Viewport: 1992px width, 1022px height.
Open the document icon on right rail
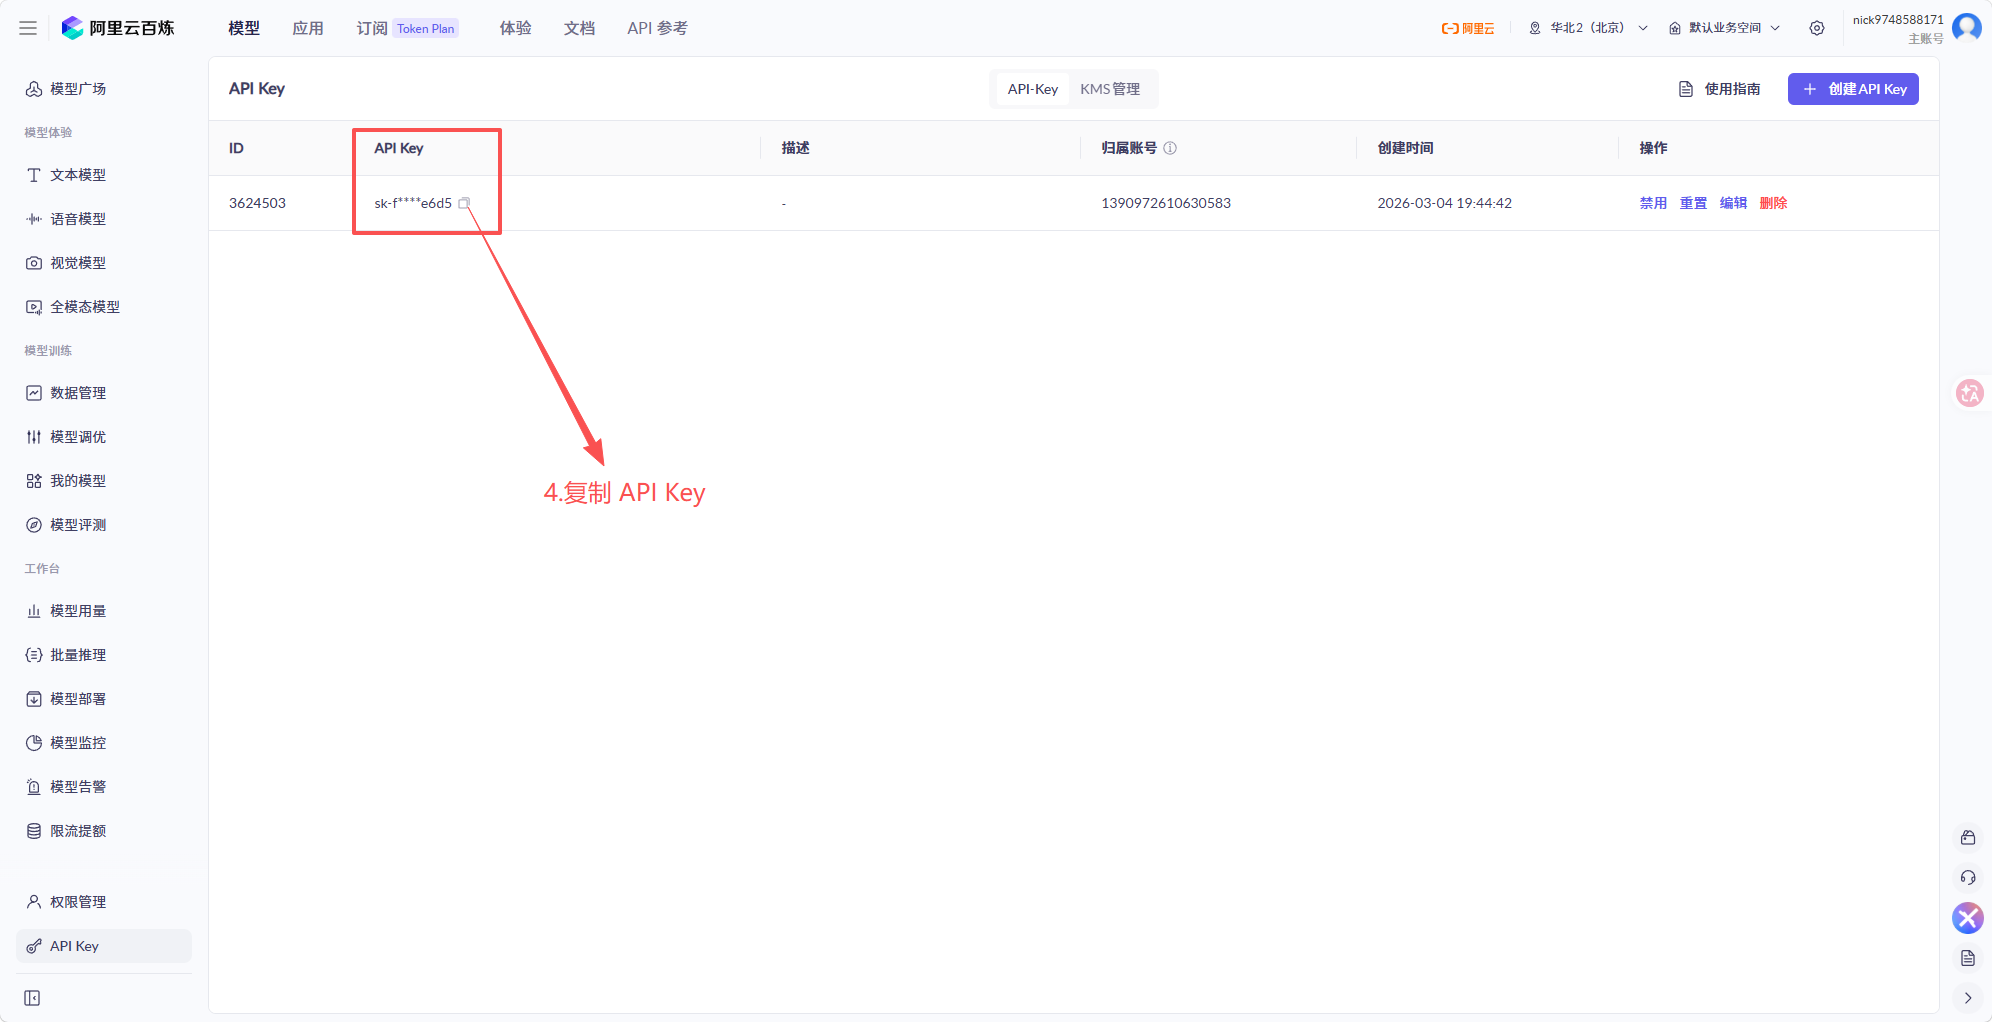click(1968, 958)
